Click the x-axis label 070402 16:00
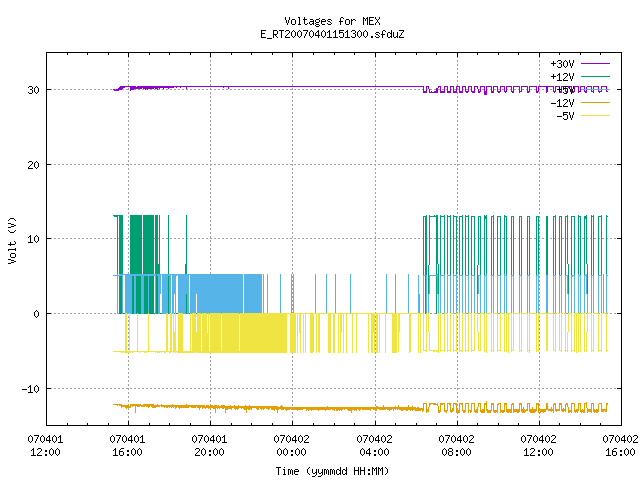Screen dimensions: 640x480 click(620, 446)
